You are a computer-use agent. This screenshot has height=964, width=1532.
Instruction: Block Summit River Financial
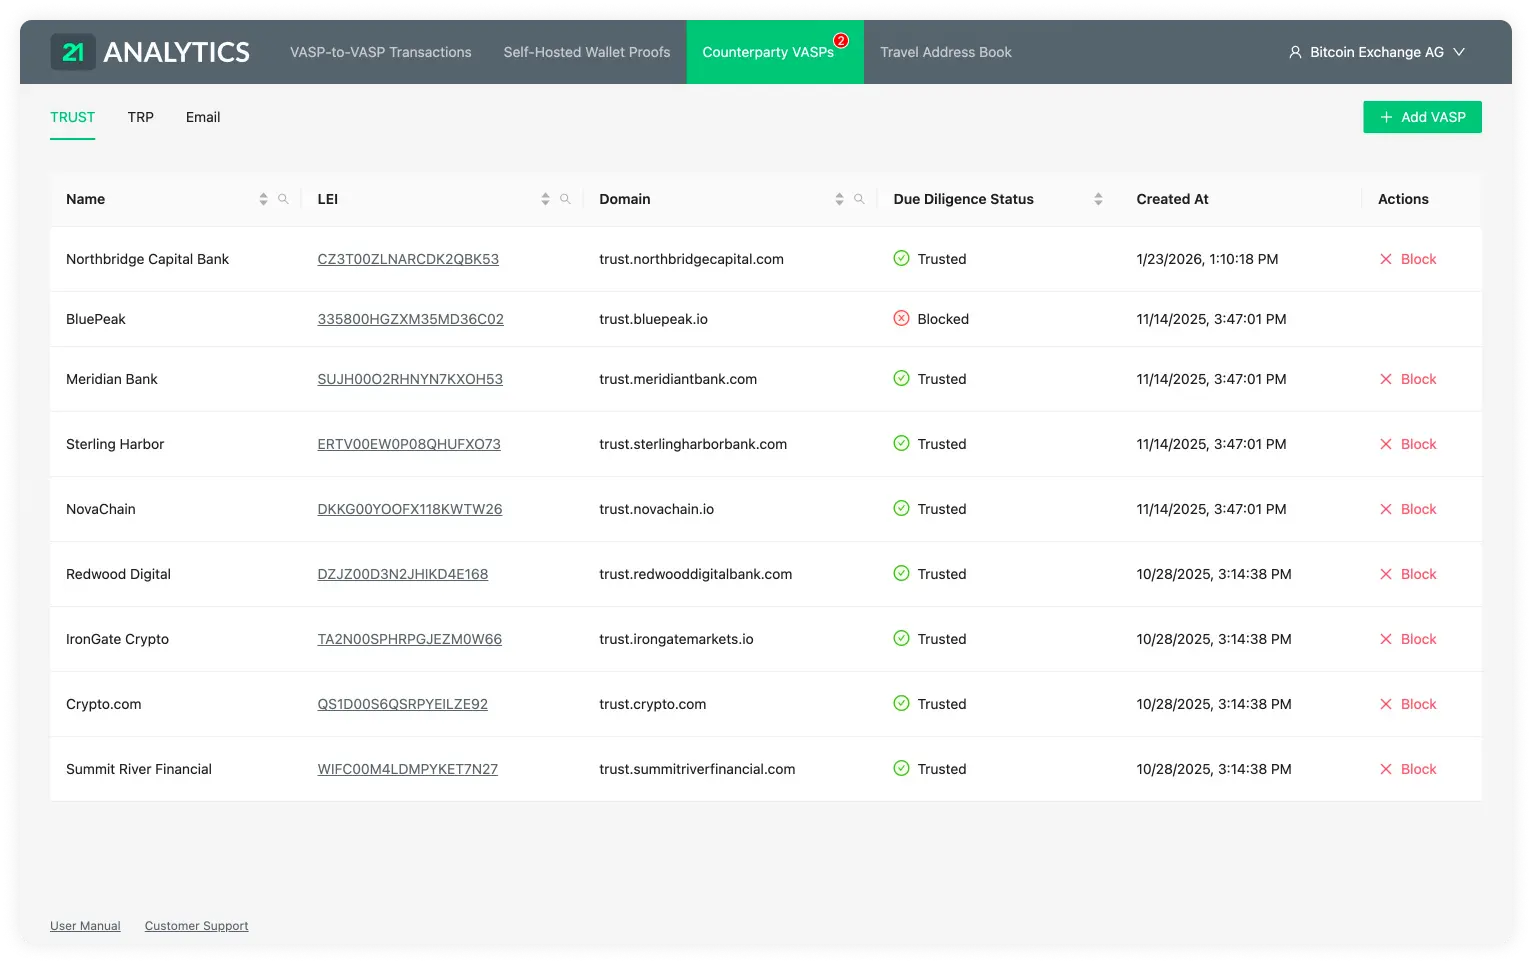pos(1408,769)
